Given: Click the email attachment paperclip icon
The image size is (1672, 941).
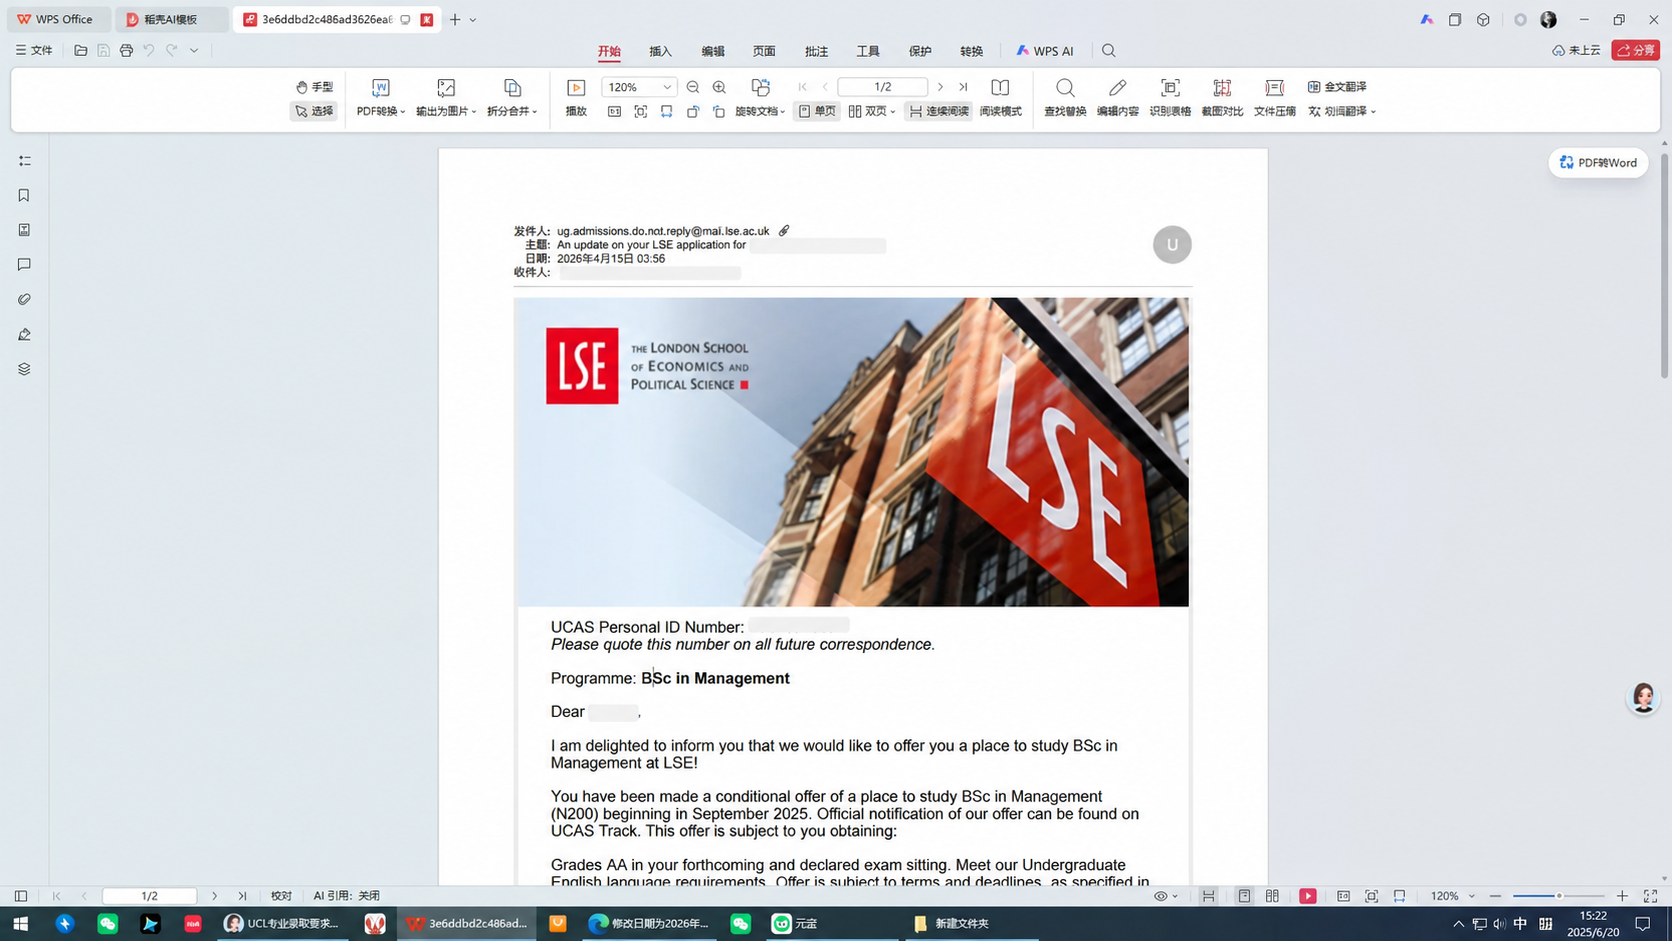Looking at the screenshot, I should (x=785, y=231).
